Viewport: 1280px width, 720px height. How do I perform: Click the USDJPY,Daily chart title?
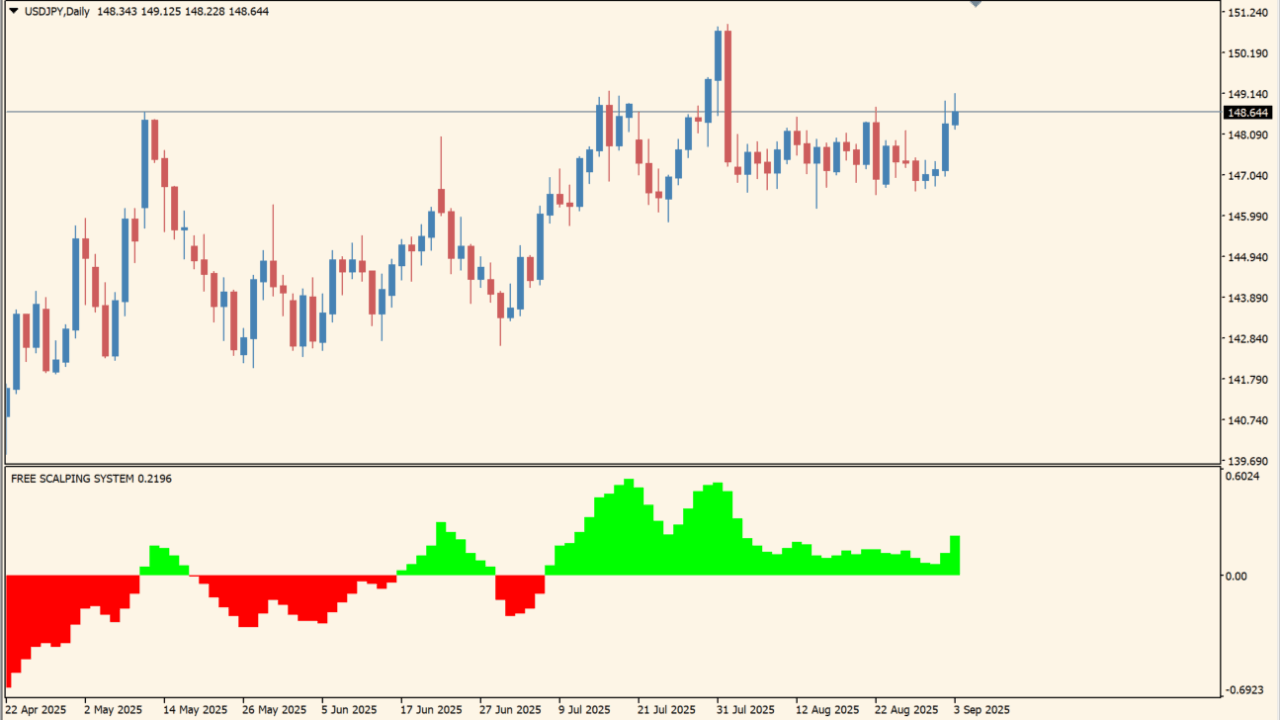click(57, 11)
